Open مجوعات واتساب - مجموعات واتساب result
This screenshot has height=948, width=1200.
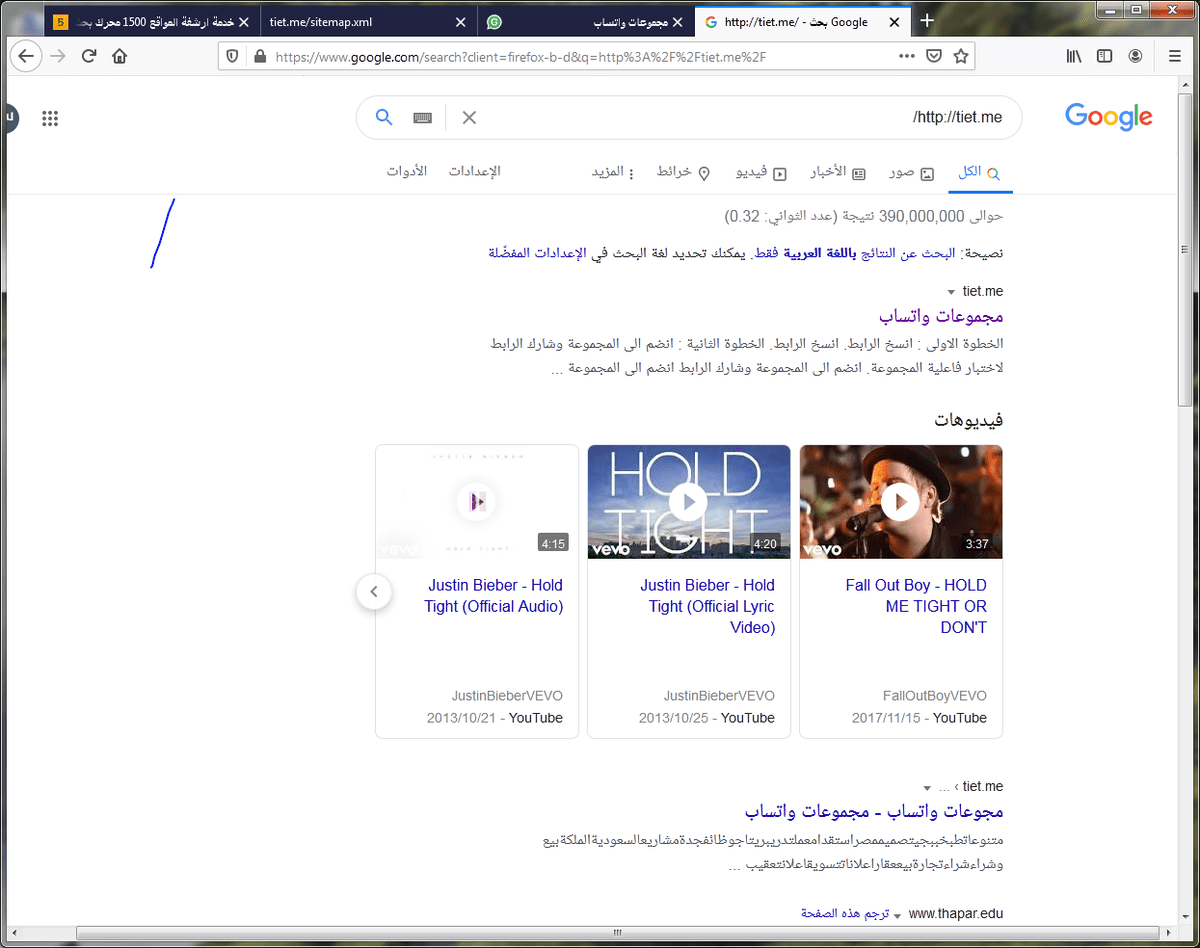874,811
